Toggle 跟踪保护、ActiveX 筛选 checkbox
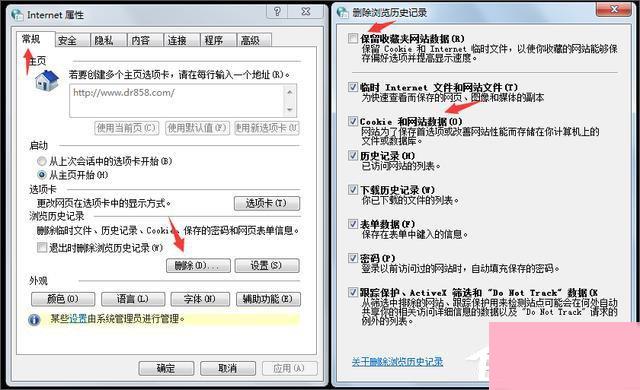 point(353,292)
